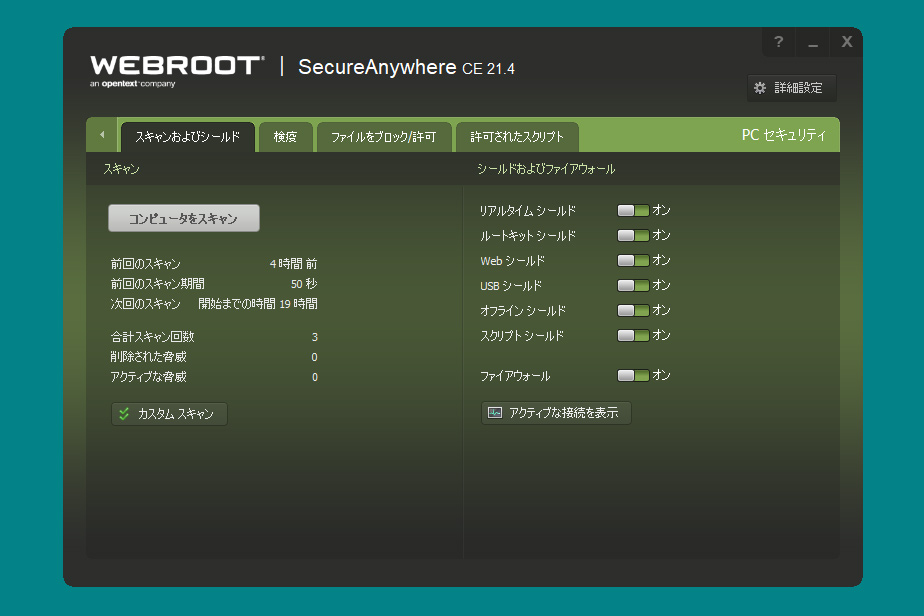924x616 pixels.
Task: Go to the 許可されたスクリプト tab
Action: 517,137
